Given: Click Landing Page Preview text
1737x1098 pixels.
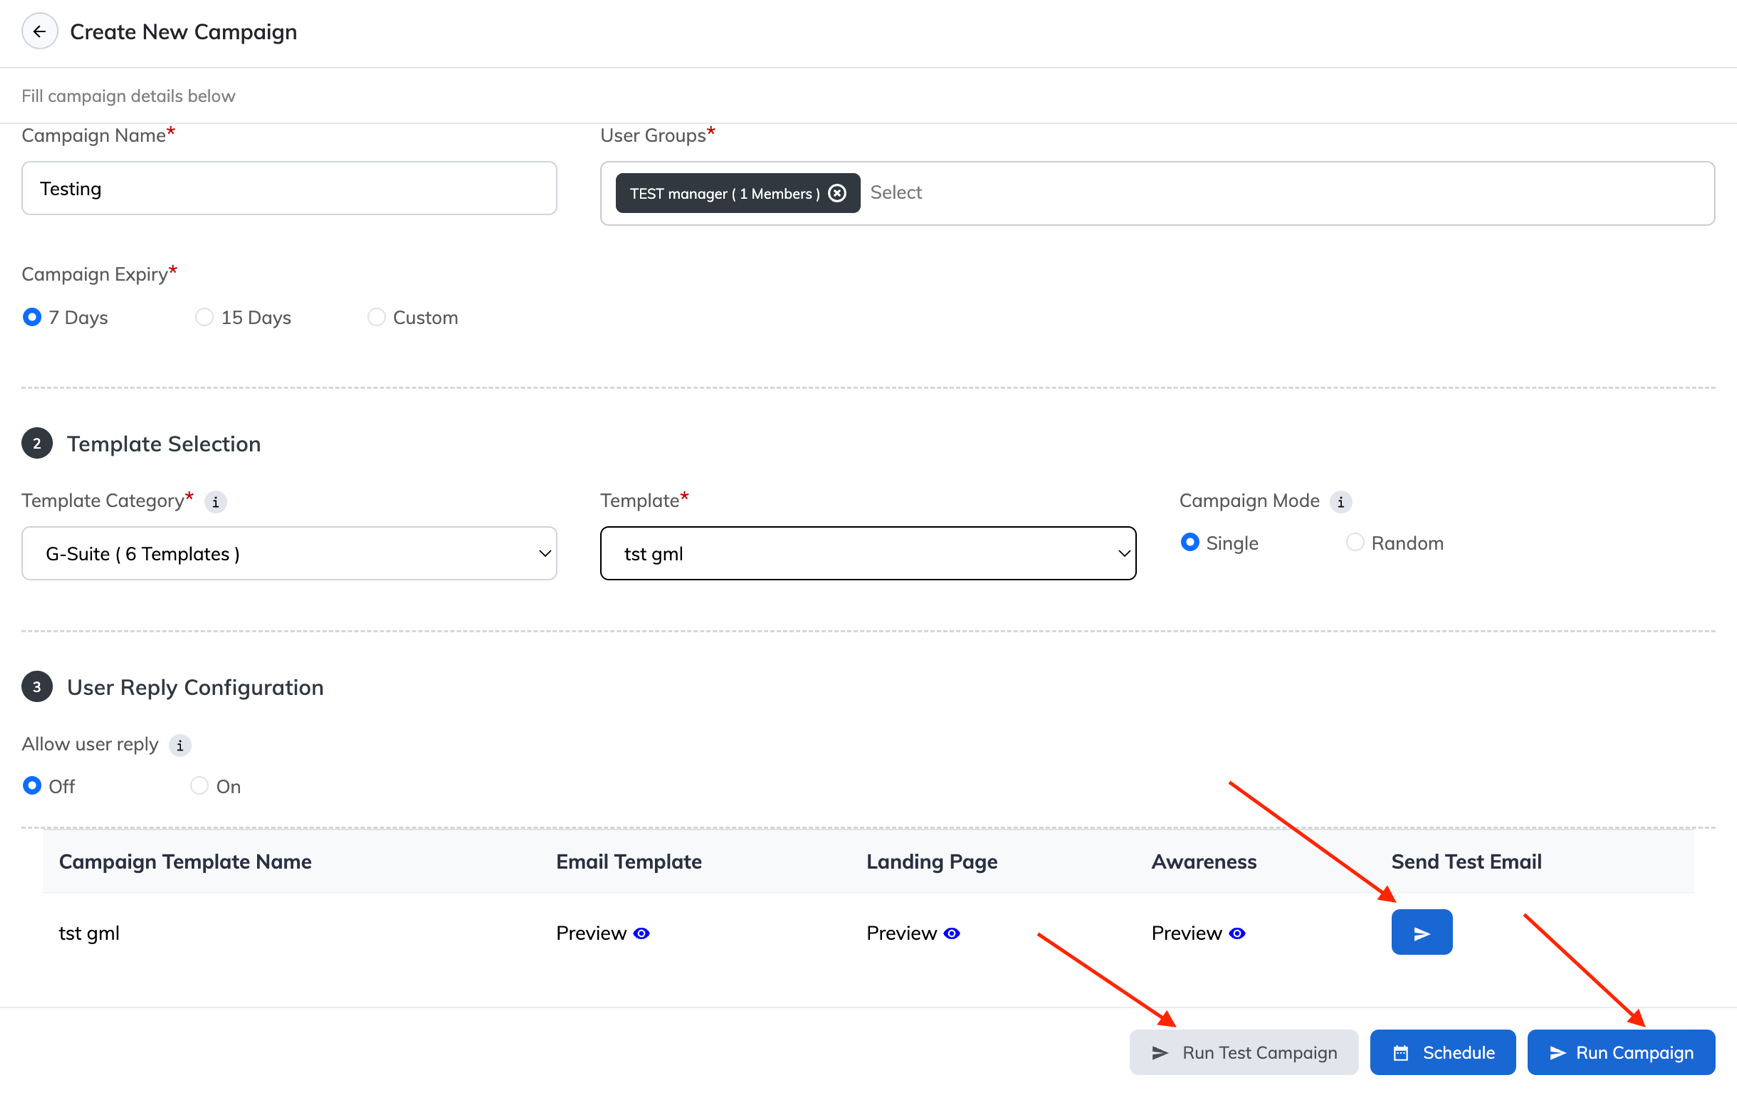Looking at the screenshot, I should (901, 933).
